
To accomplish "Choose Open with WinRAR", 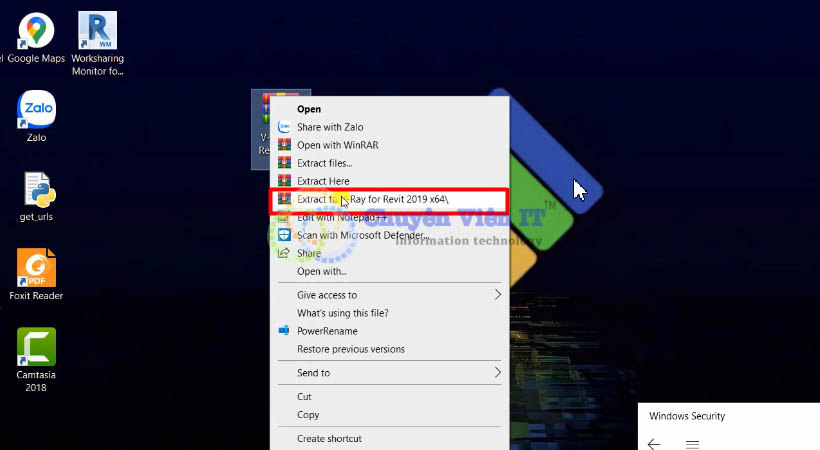I will pos(337,145).
